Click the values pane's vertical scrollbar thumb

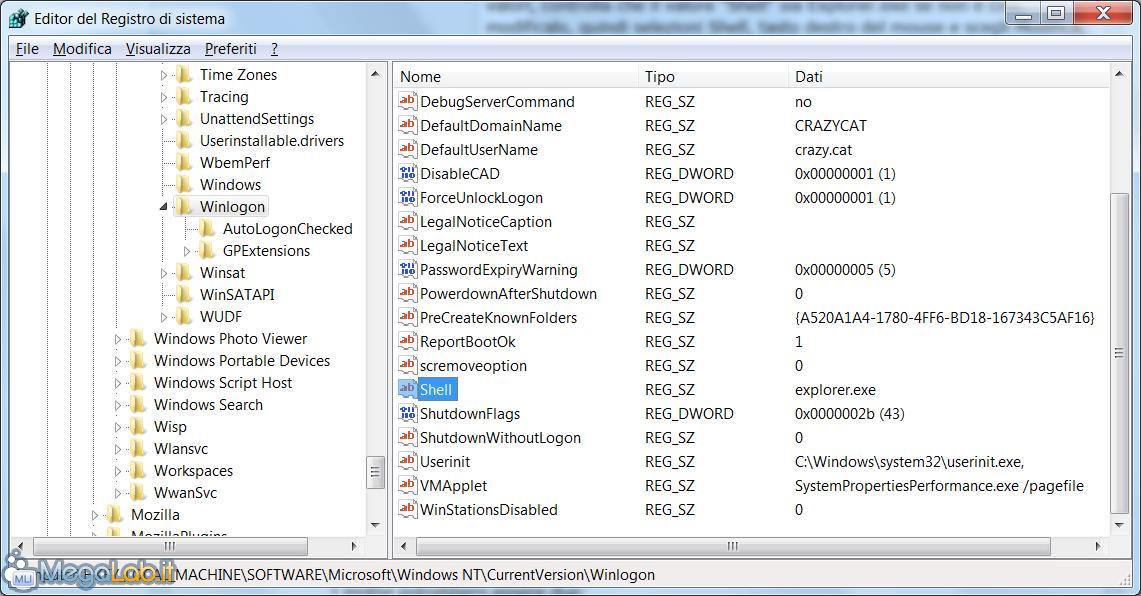(1119, 354)
